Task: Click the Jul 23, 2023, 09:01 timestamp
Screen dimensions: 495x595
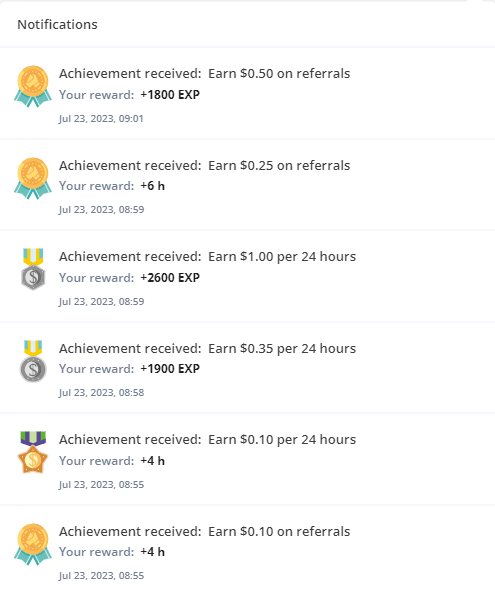Action: point(101,118)
